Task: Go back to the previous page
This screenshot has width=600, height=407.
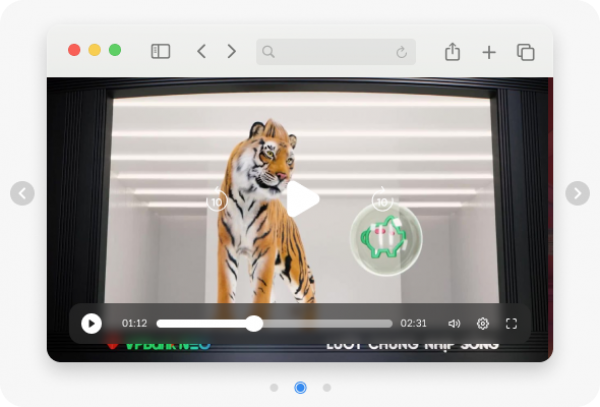Action: point(201,51)
